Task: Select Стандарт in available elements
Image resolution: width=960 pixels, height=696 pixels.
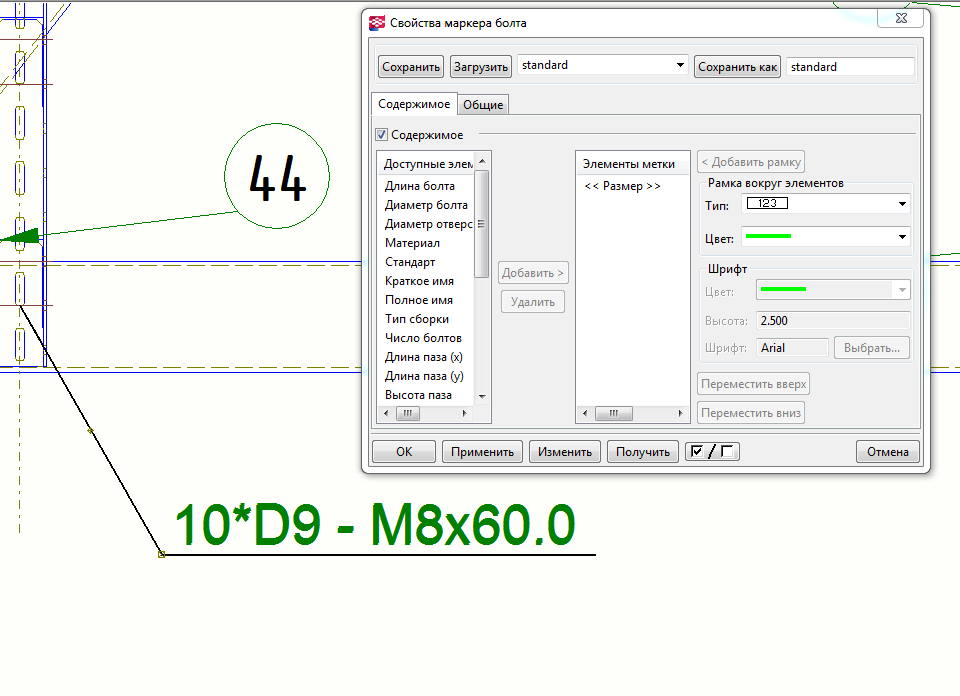Action: [410, 262]
